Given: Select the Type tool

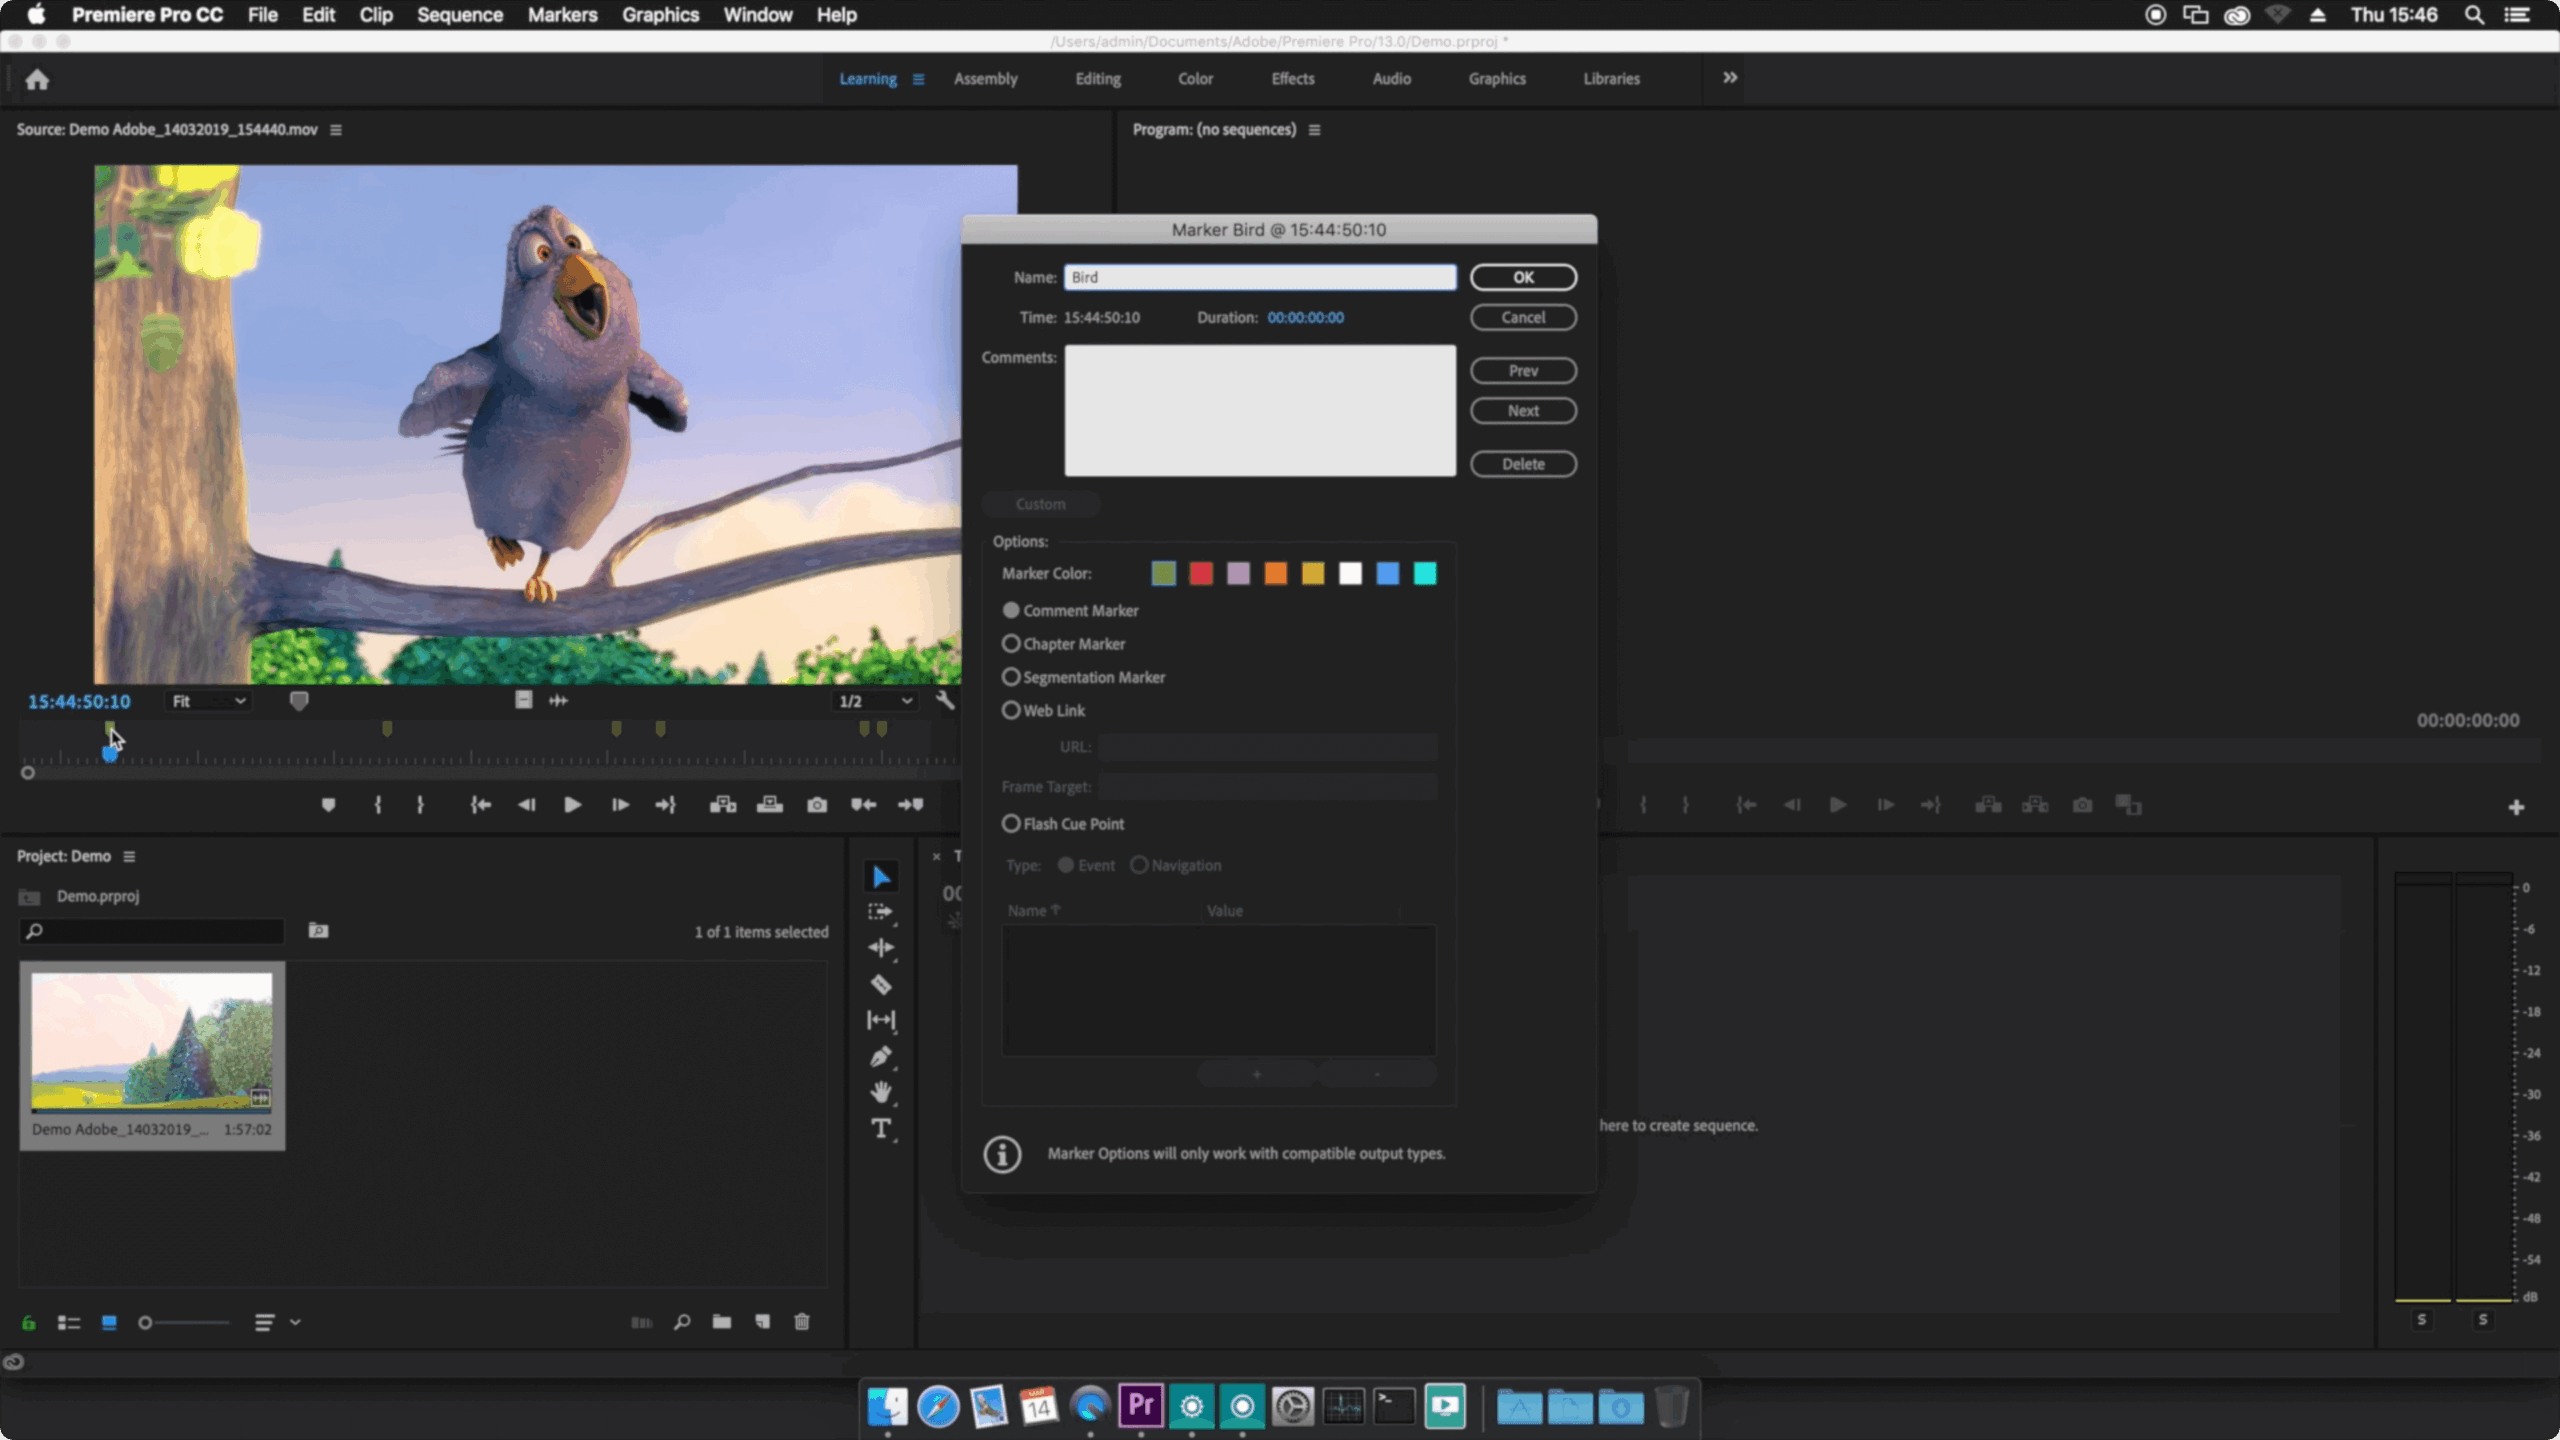Looking at the screenshot, I should (880, 1129).
